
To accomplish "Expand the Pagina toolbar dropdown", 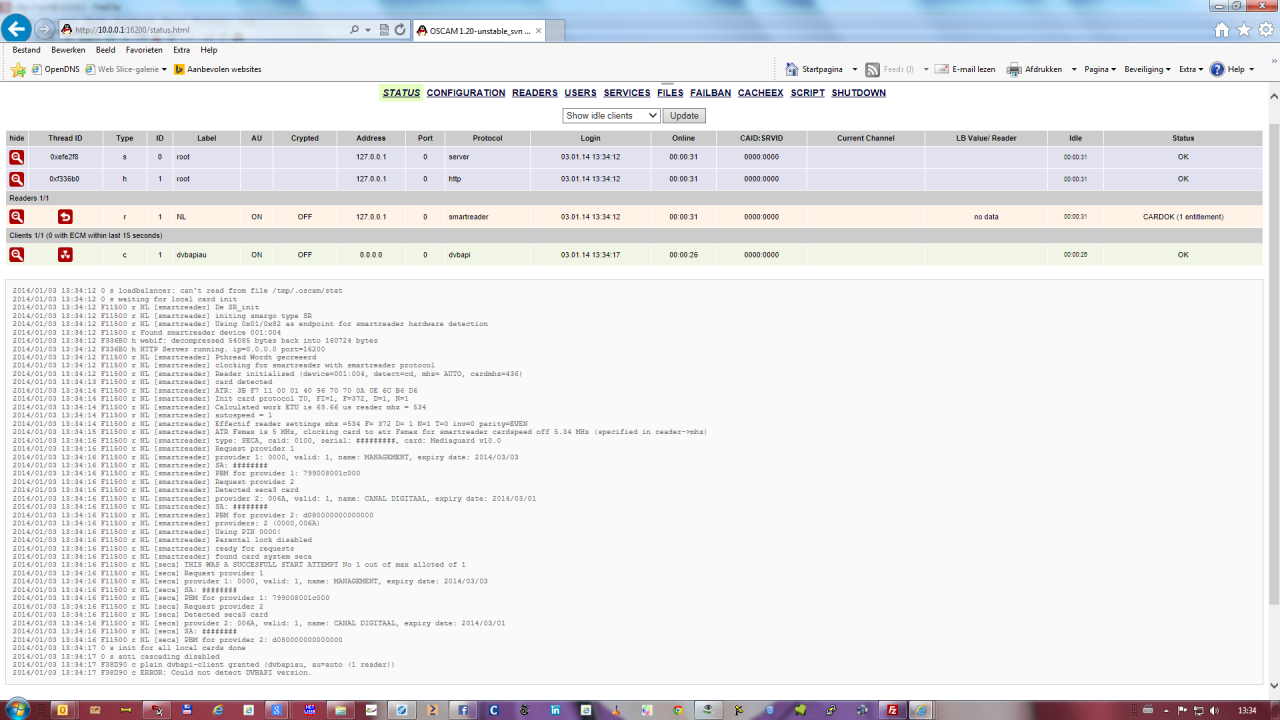I will coord(1101,70).
